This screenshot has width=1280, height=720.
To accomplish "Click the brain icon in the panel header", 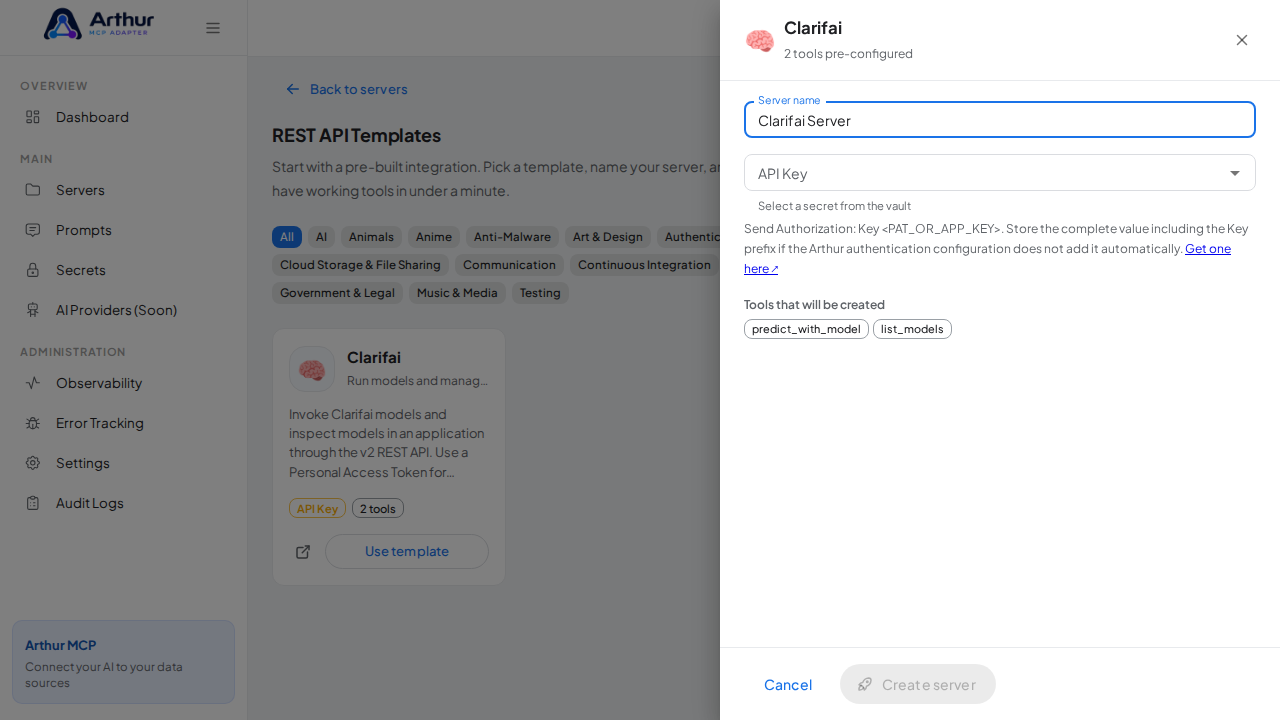I will [x=760, y=40].
